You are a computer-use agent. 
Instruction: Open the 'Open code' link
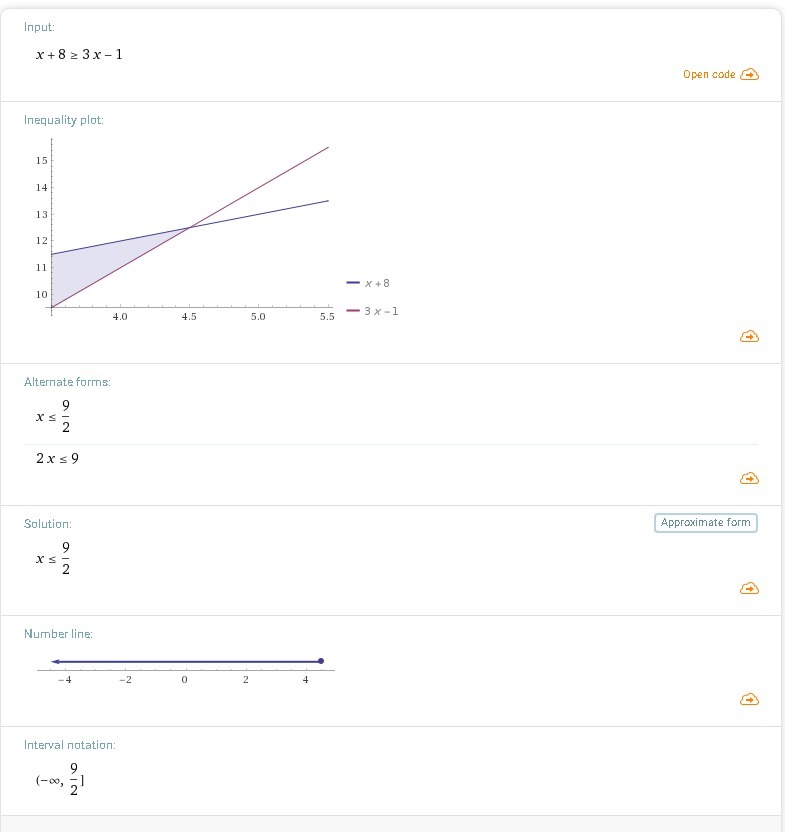709,74
